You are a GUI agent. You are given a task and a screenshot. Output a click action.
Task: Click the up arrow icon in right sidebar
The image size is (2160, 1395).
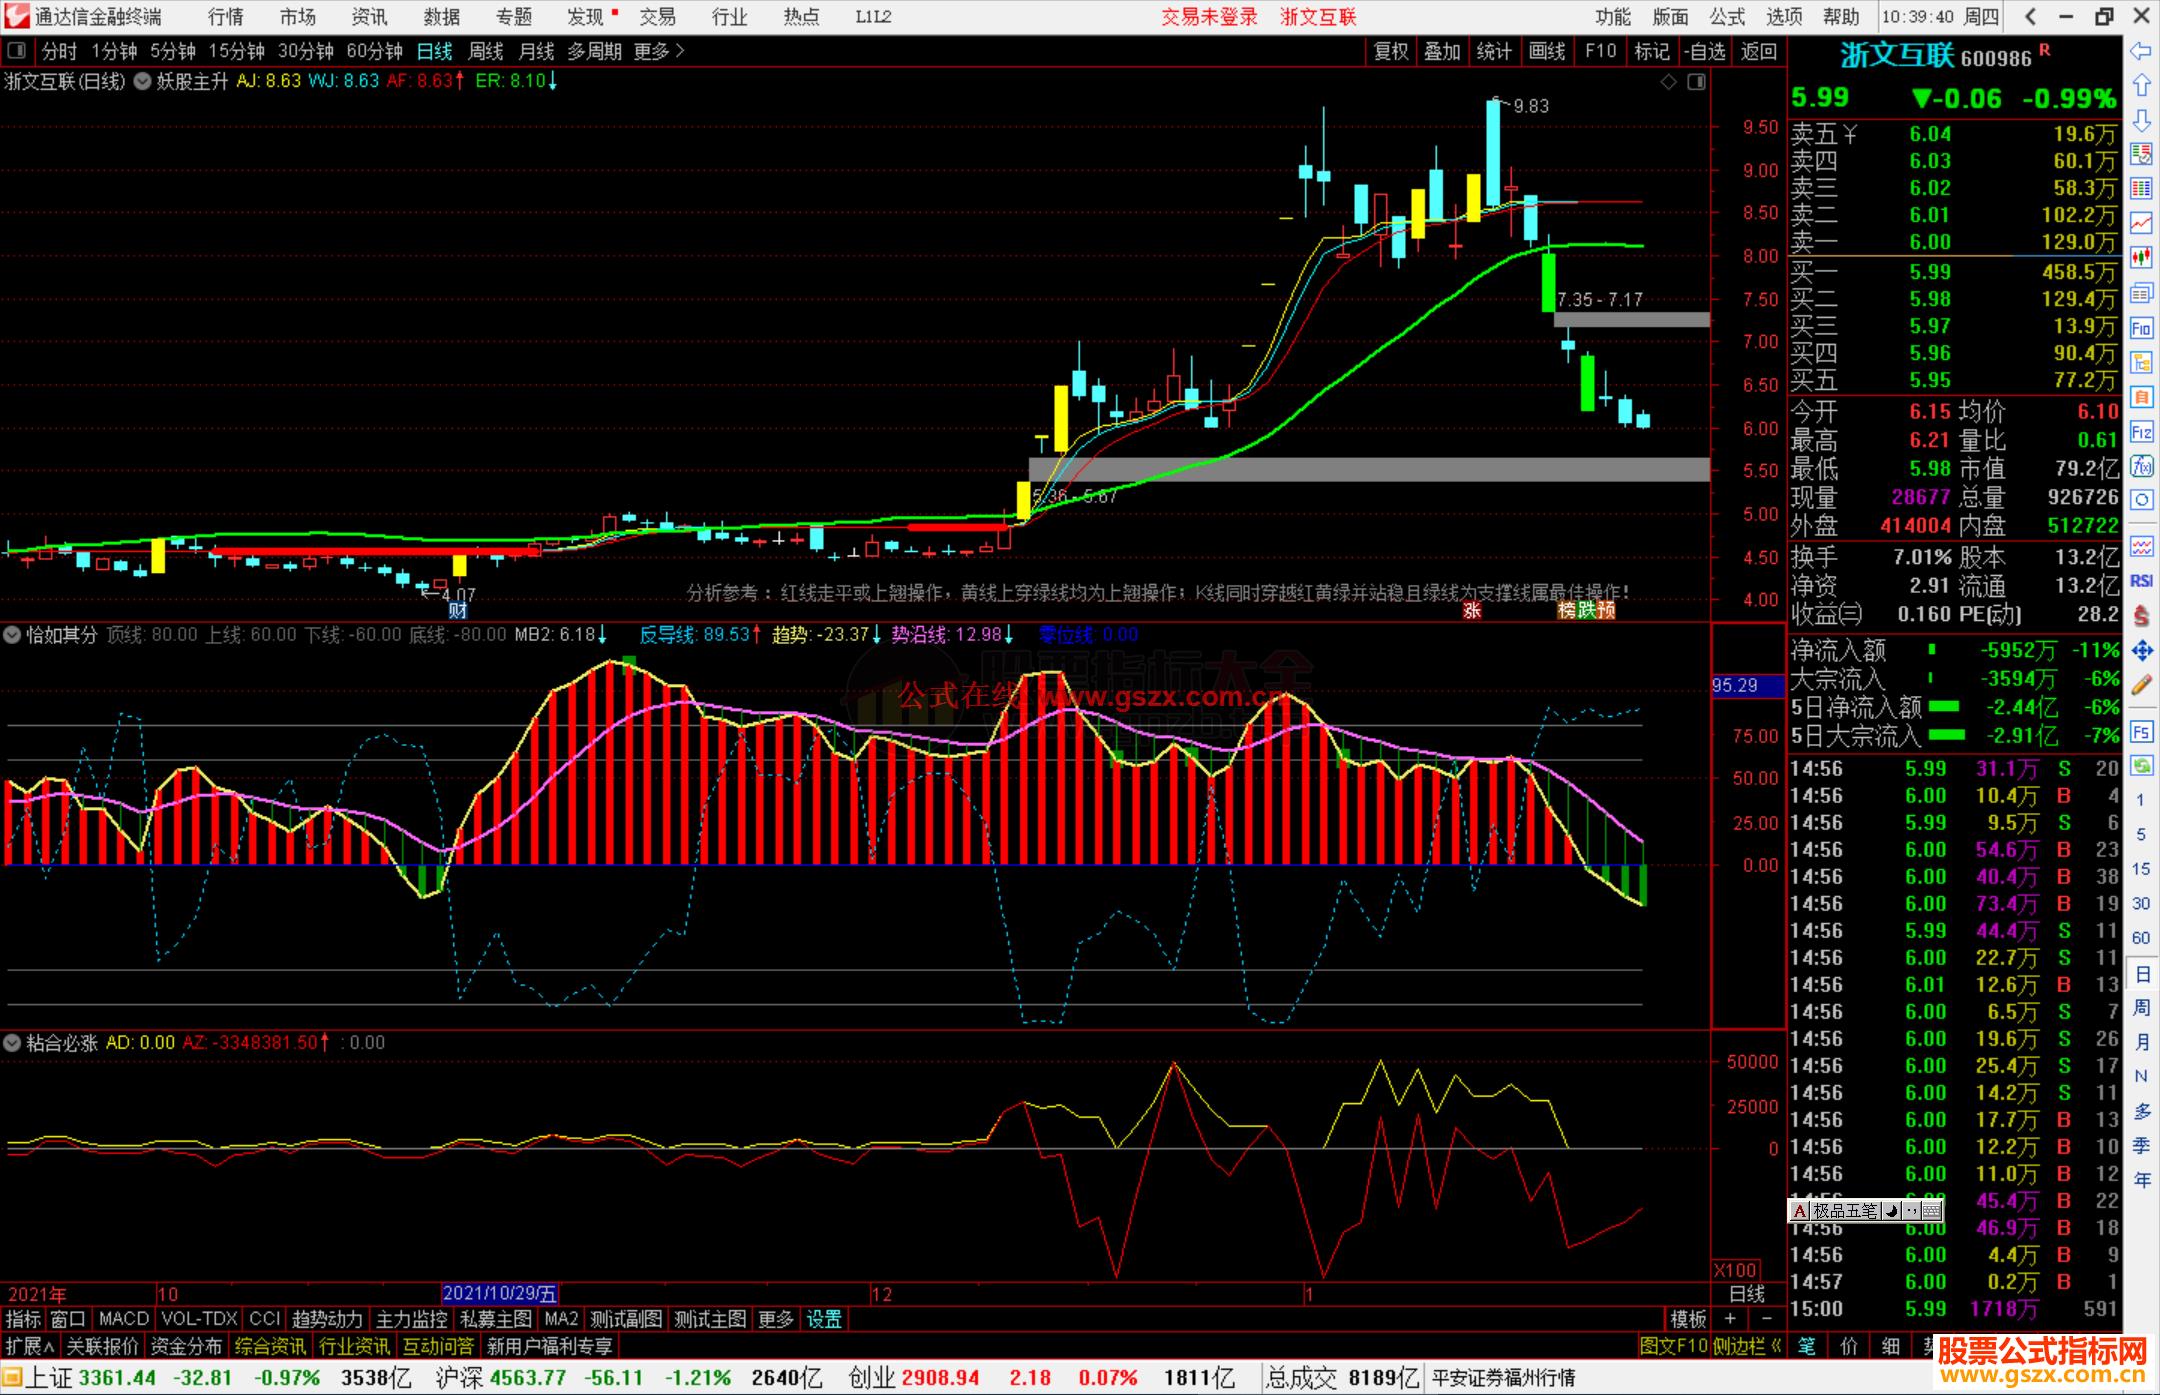(x=2141, y=86)
